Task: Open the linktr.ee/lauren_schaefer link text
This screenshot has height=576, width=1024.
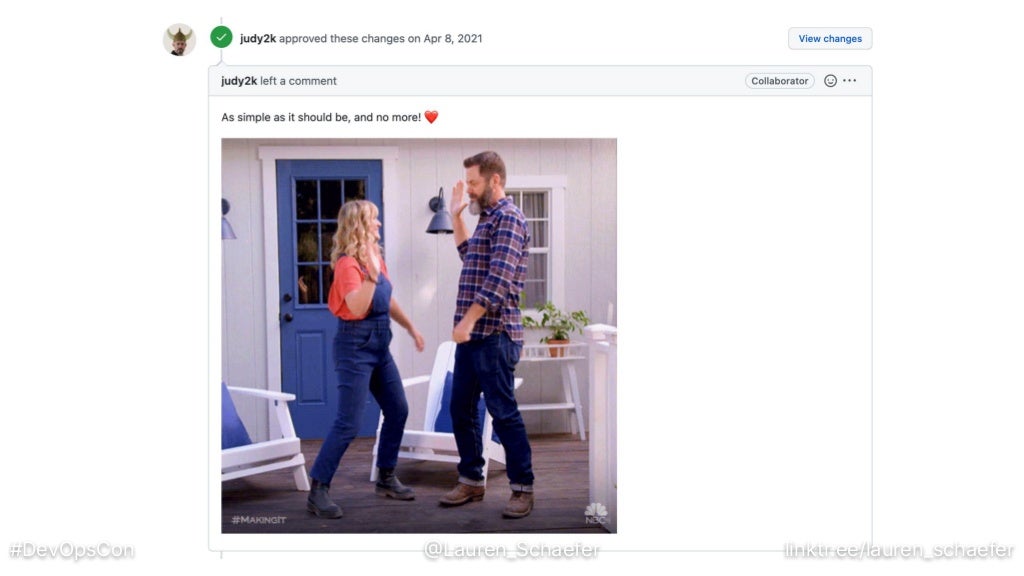Action: (899, 550)
